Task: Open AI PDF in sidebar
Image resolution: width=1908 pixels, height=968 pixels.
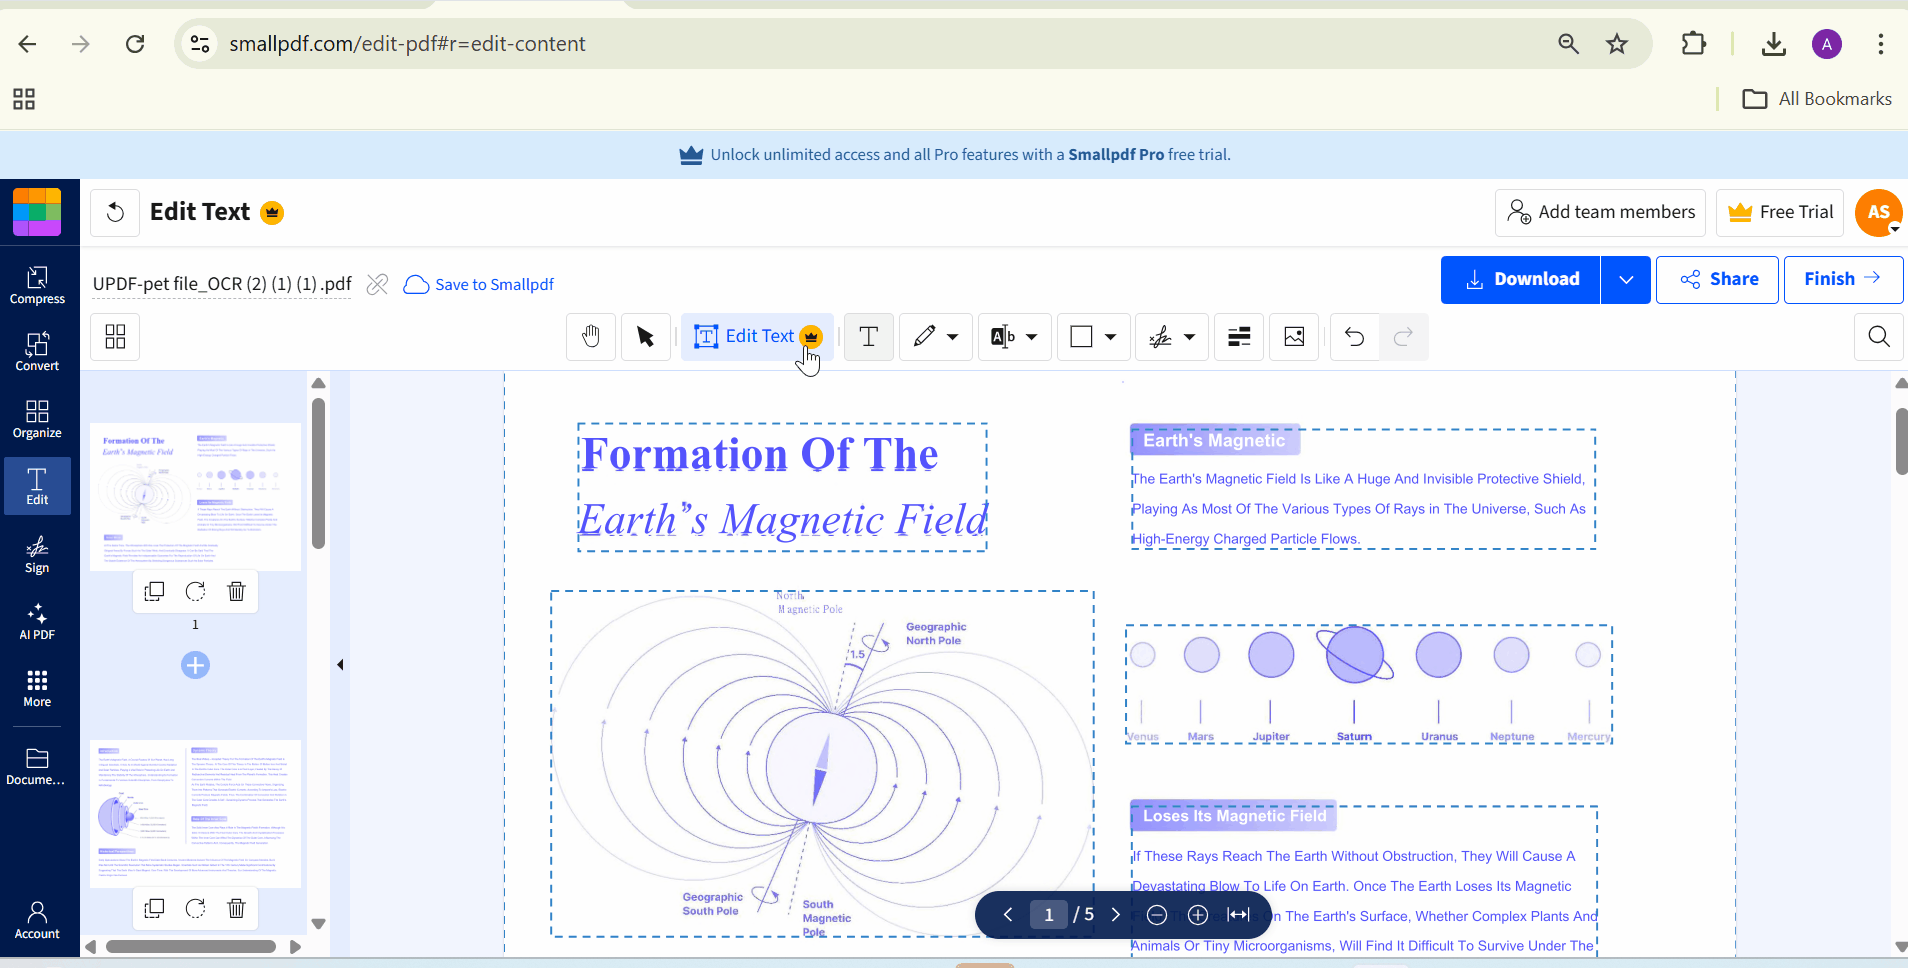Action: pyautogui.click(x=37, y=621)
